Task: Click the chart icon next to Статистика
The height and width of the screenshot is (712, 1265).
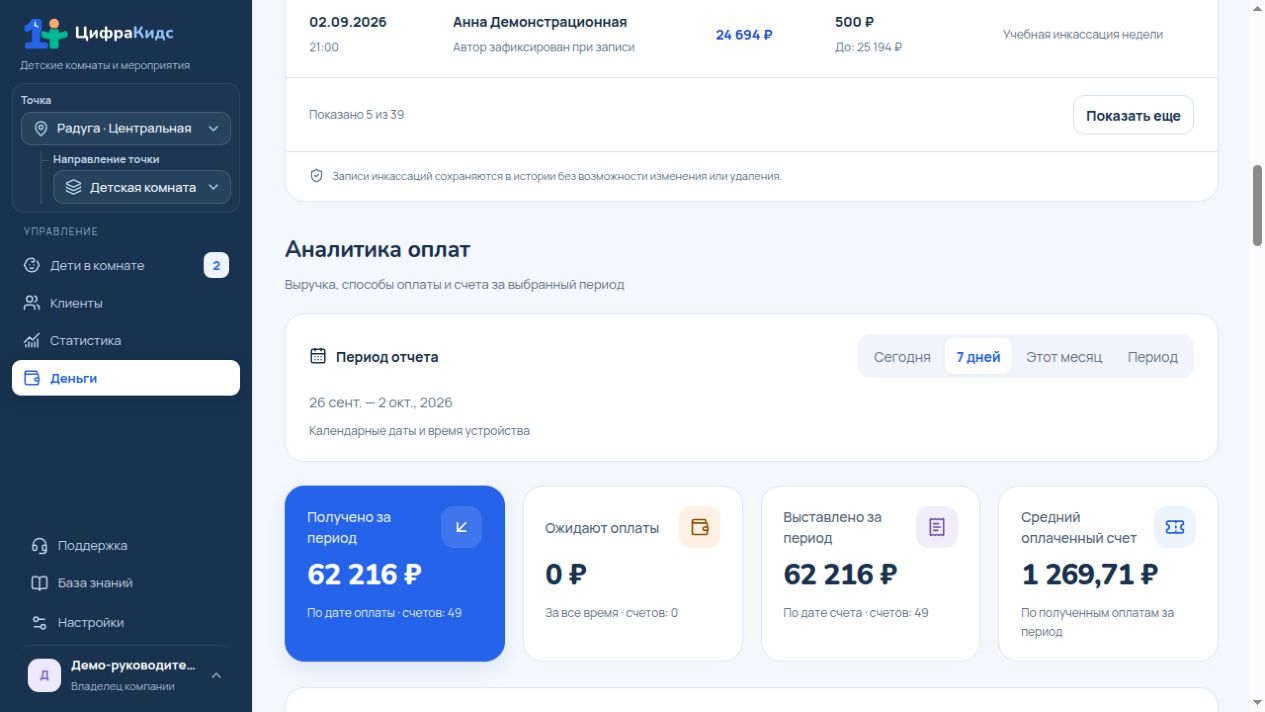Action: pyautogui.click(x=32, y=340)
